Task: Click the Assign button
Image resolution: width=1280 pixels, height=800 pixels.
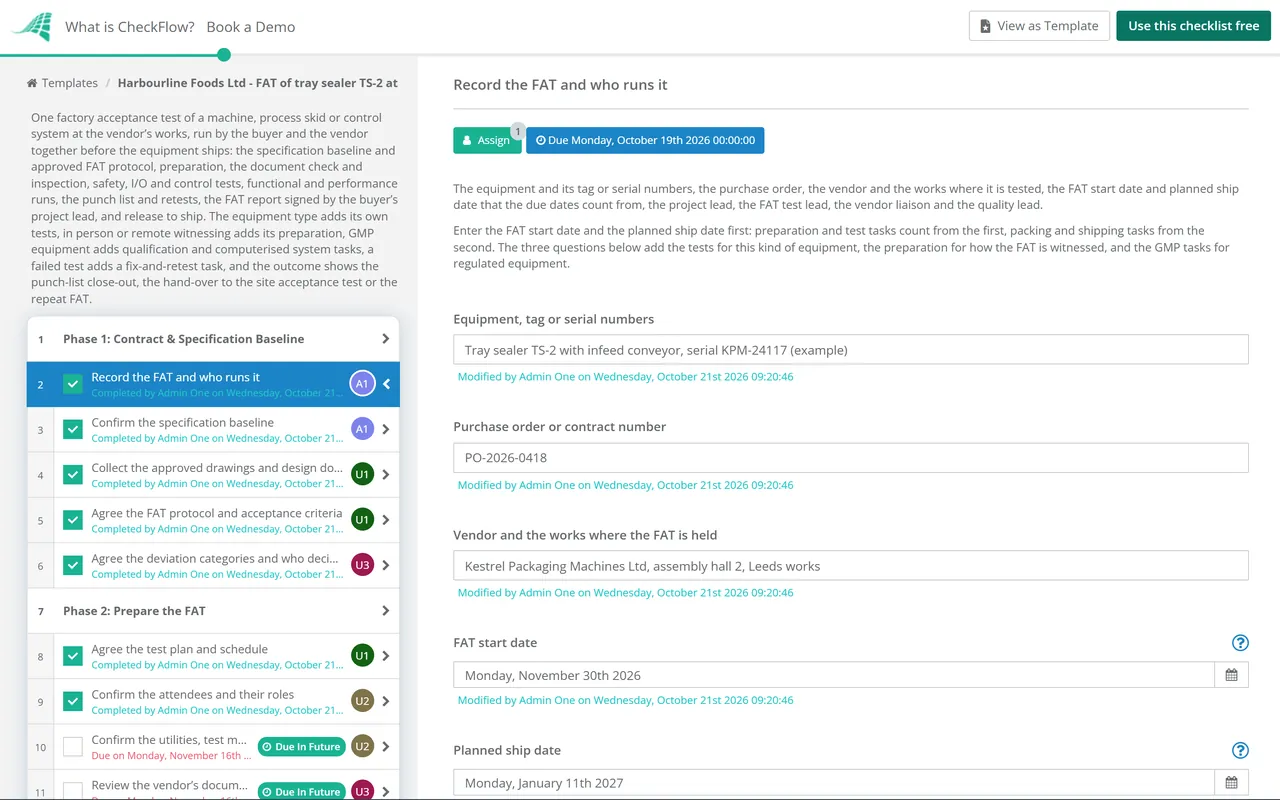Action: point(487,140)
